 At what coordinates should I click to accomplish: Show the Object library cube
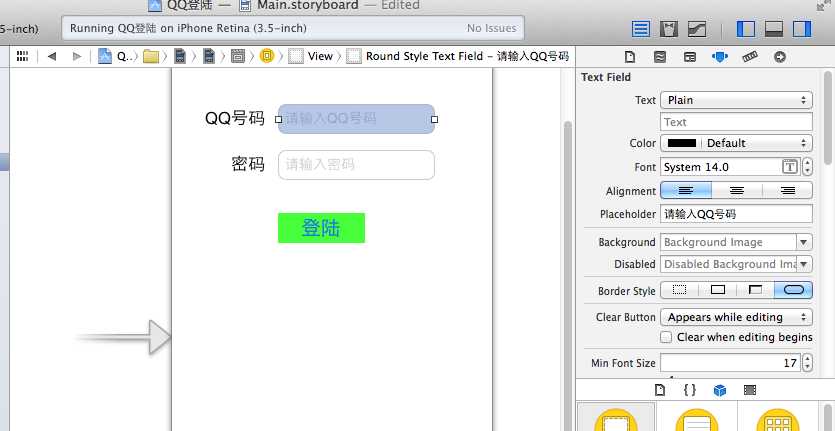click(x=720, y=391)
